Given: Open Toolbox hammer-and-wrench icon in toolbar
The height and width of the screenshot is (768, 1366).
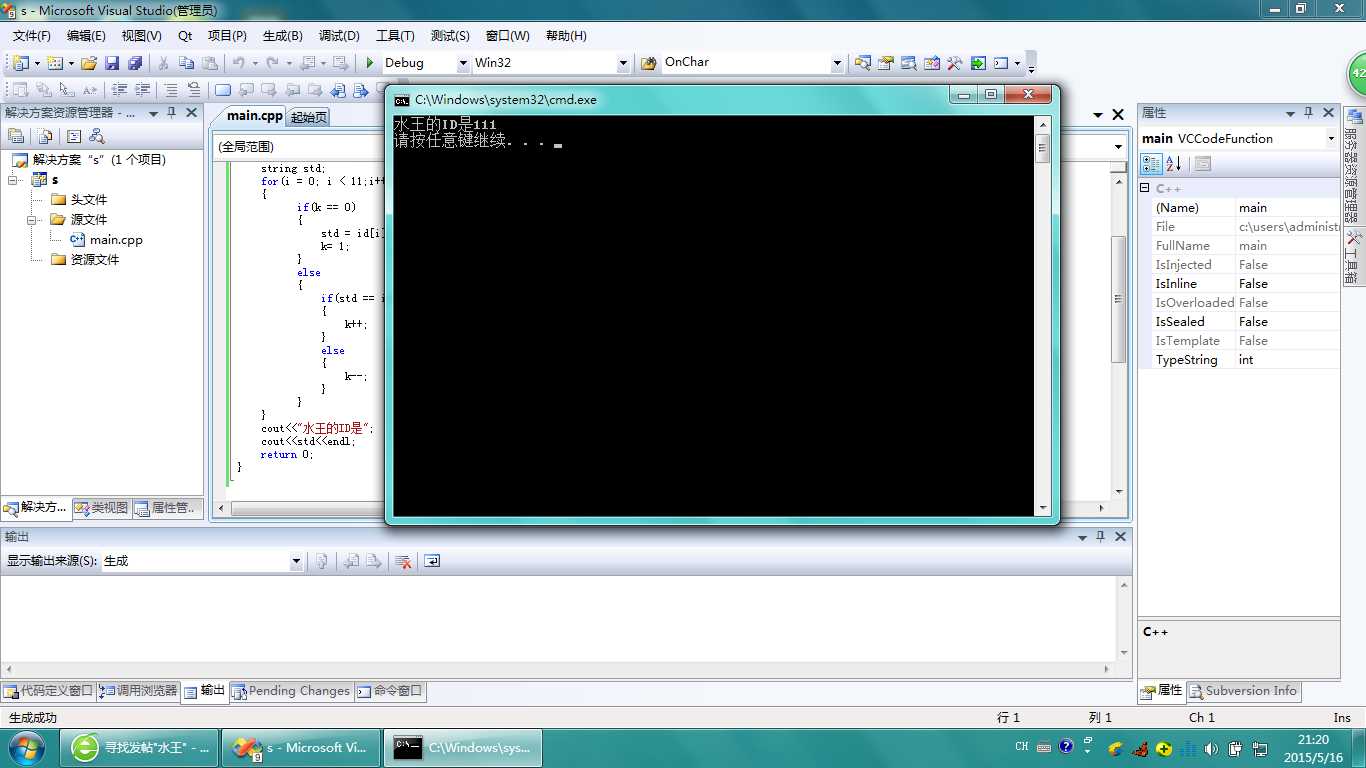Looking at the screenshot, I should 954,63.
